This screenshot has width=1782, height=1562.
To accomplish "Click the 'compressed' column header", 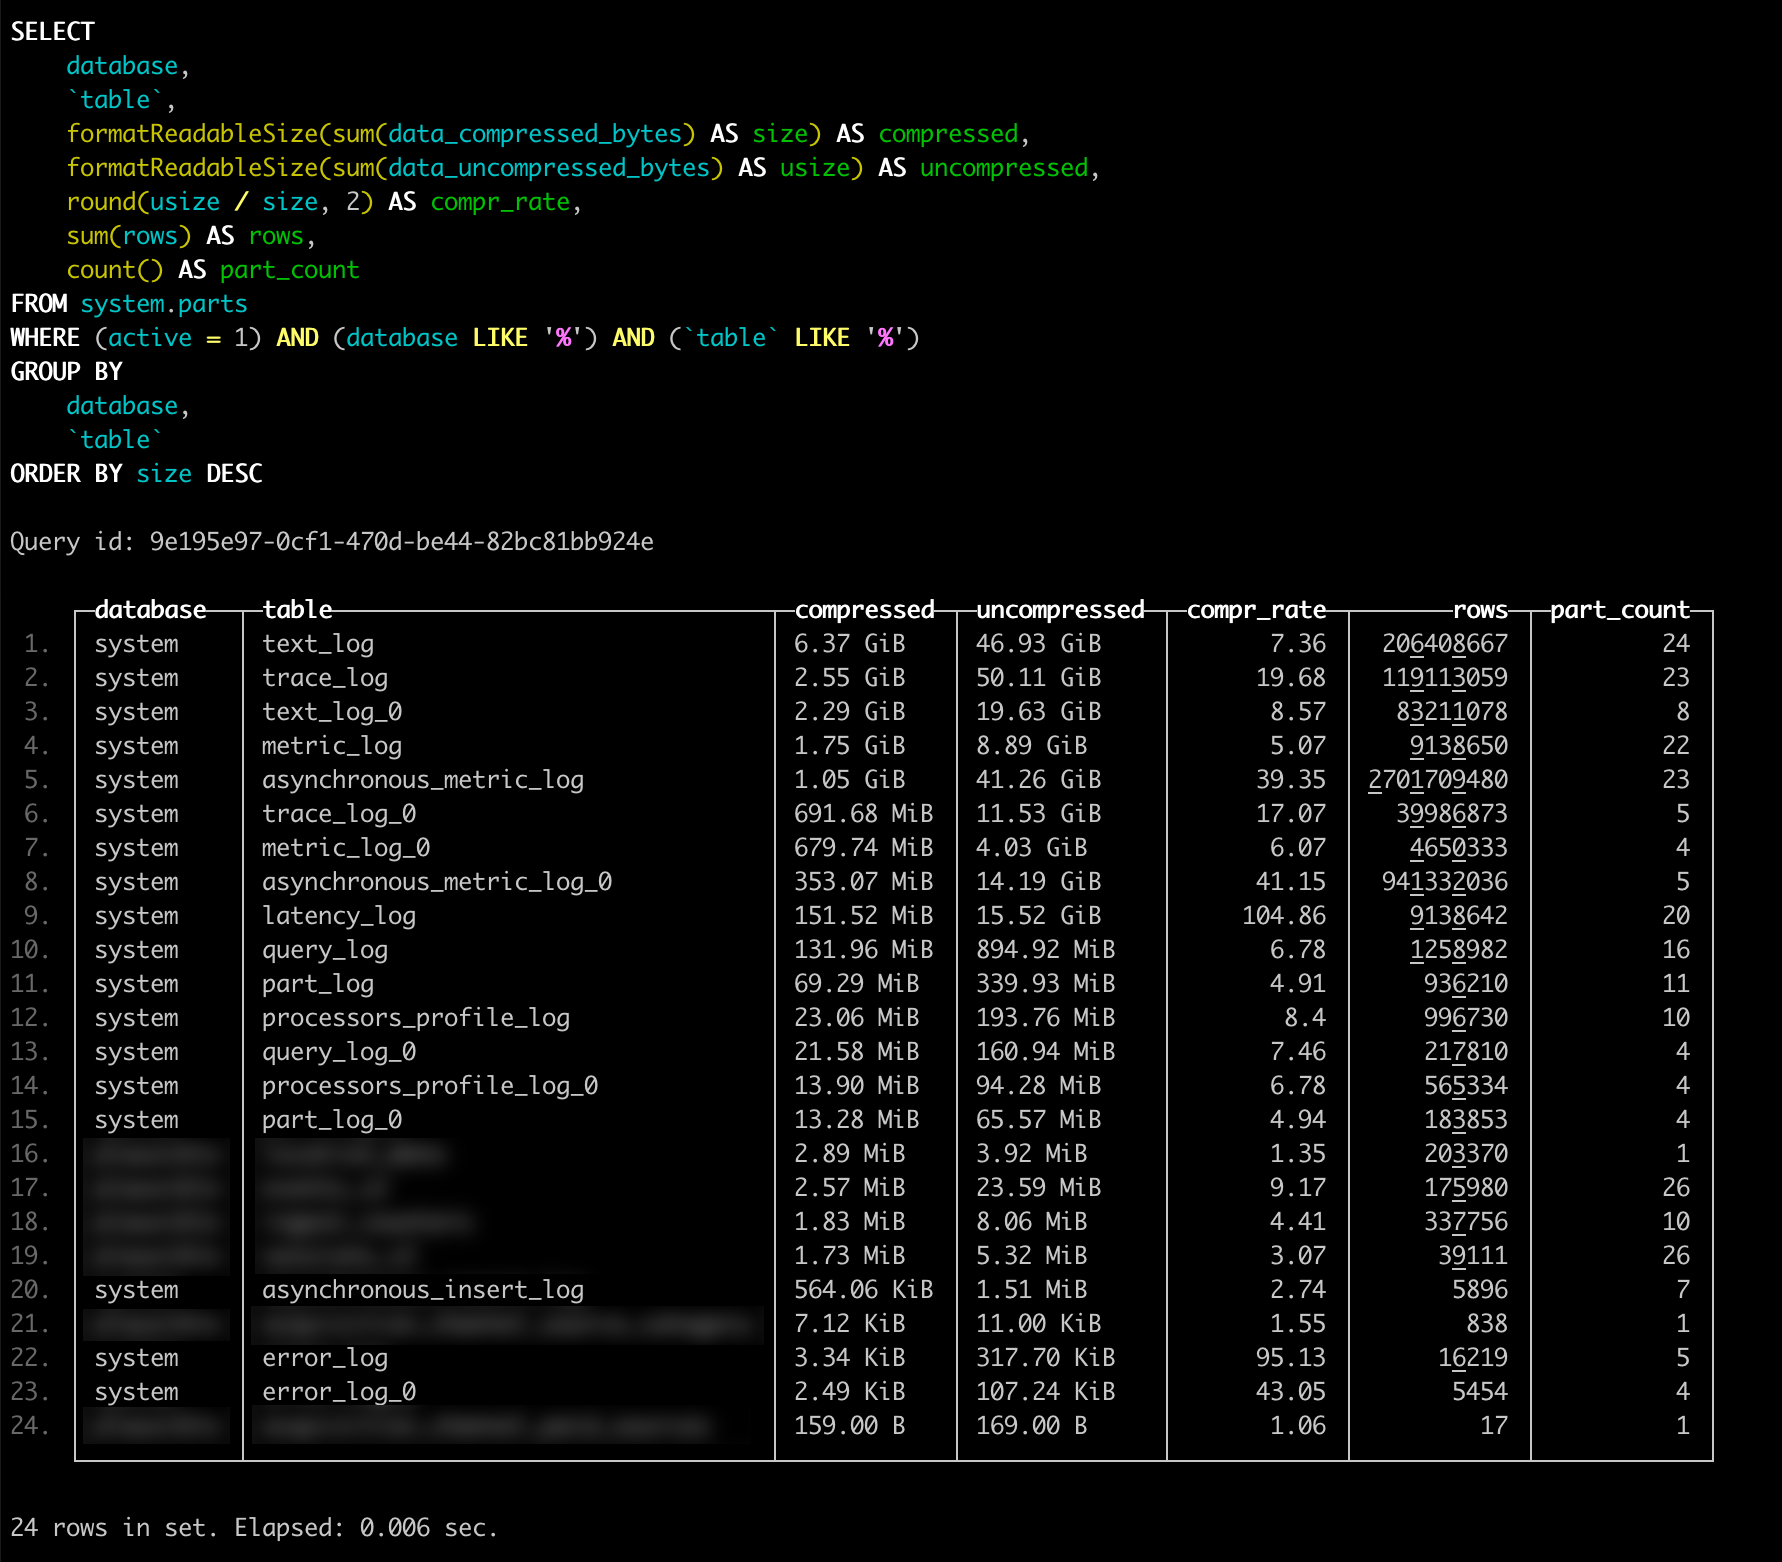I will (x=864, y=610).
